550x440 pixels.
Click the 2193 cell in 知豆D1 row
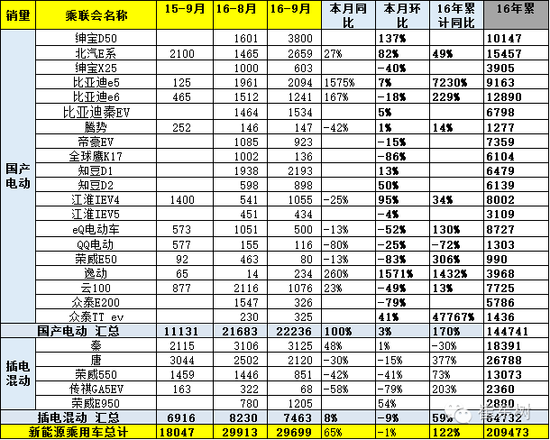294,171
